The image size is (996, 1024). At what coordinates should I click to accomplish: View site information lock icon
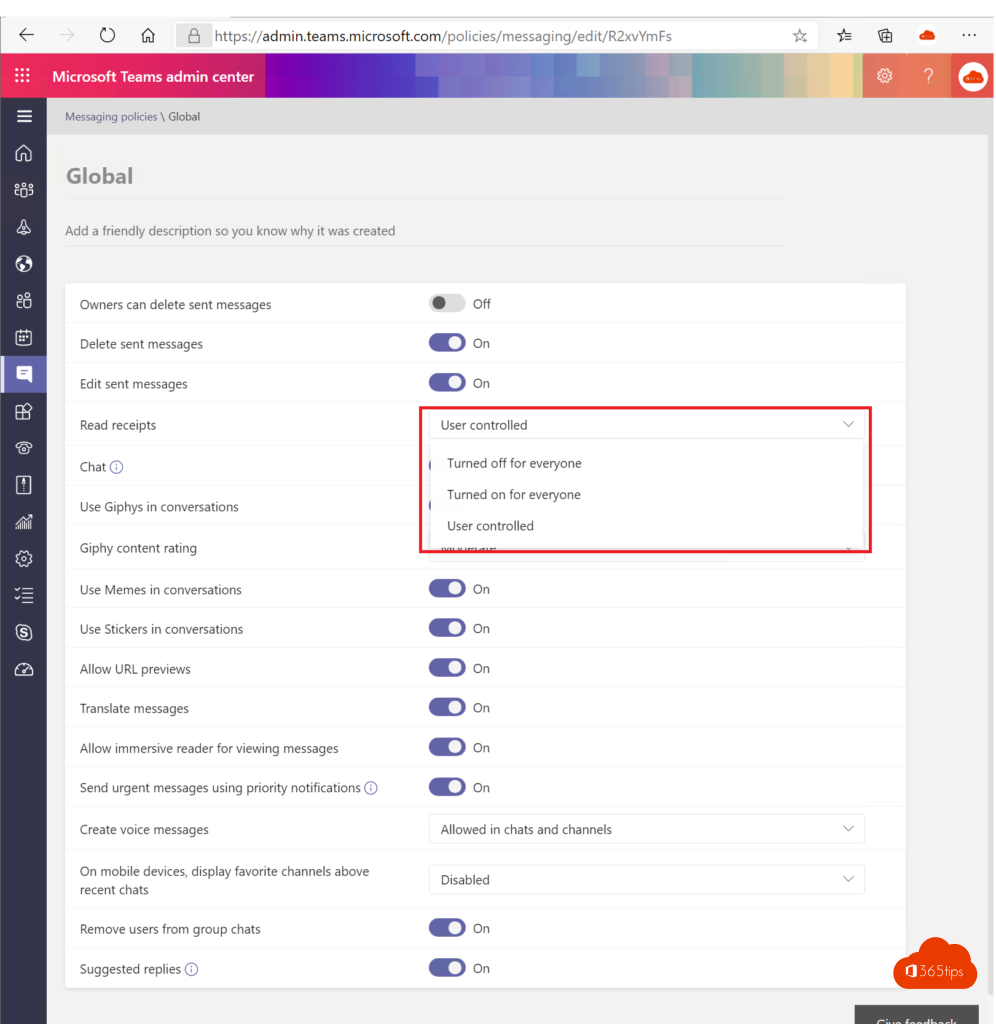(x=194, y=36)
